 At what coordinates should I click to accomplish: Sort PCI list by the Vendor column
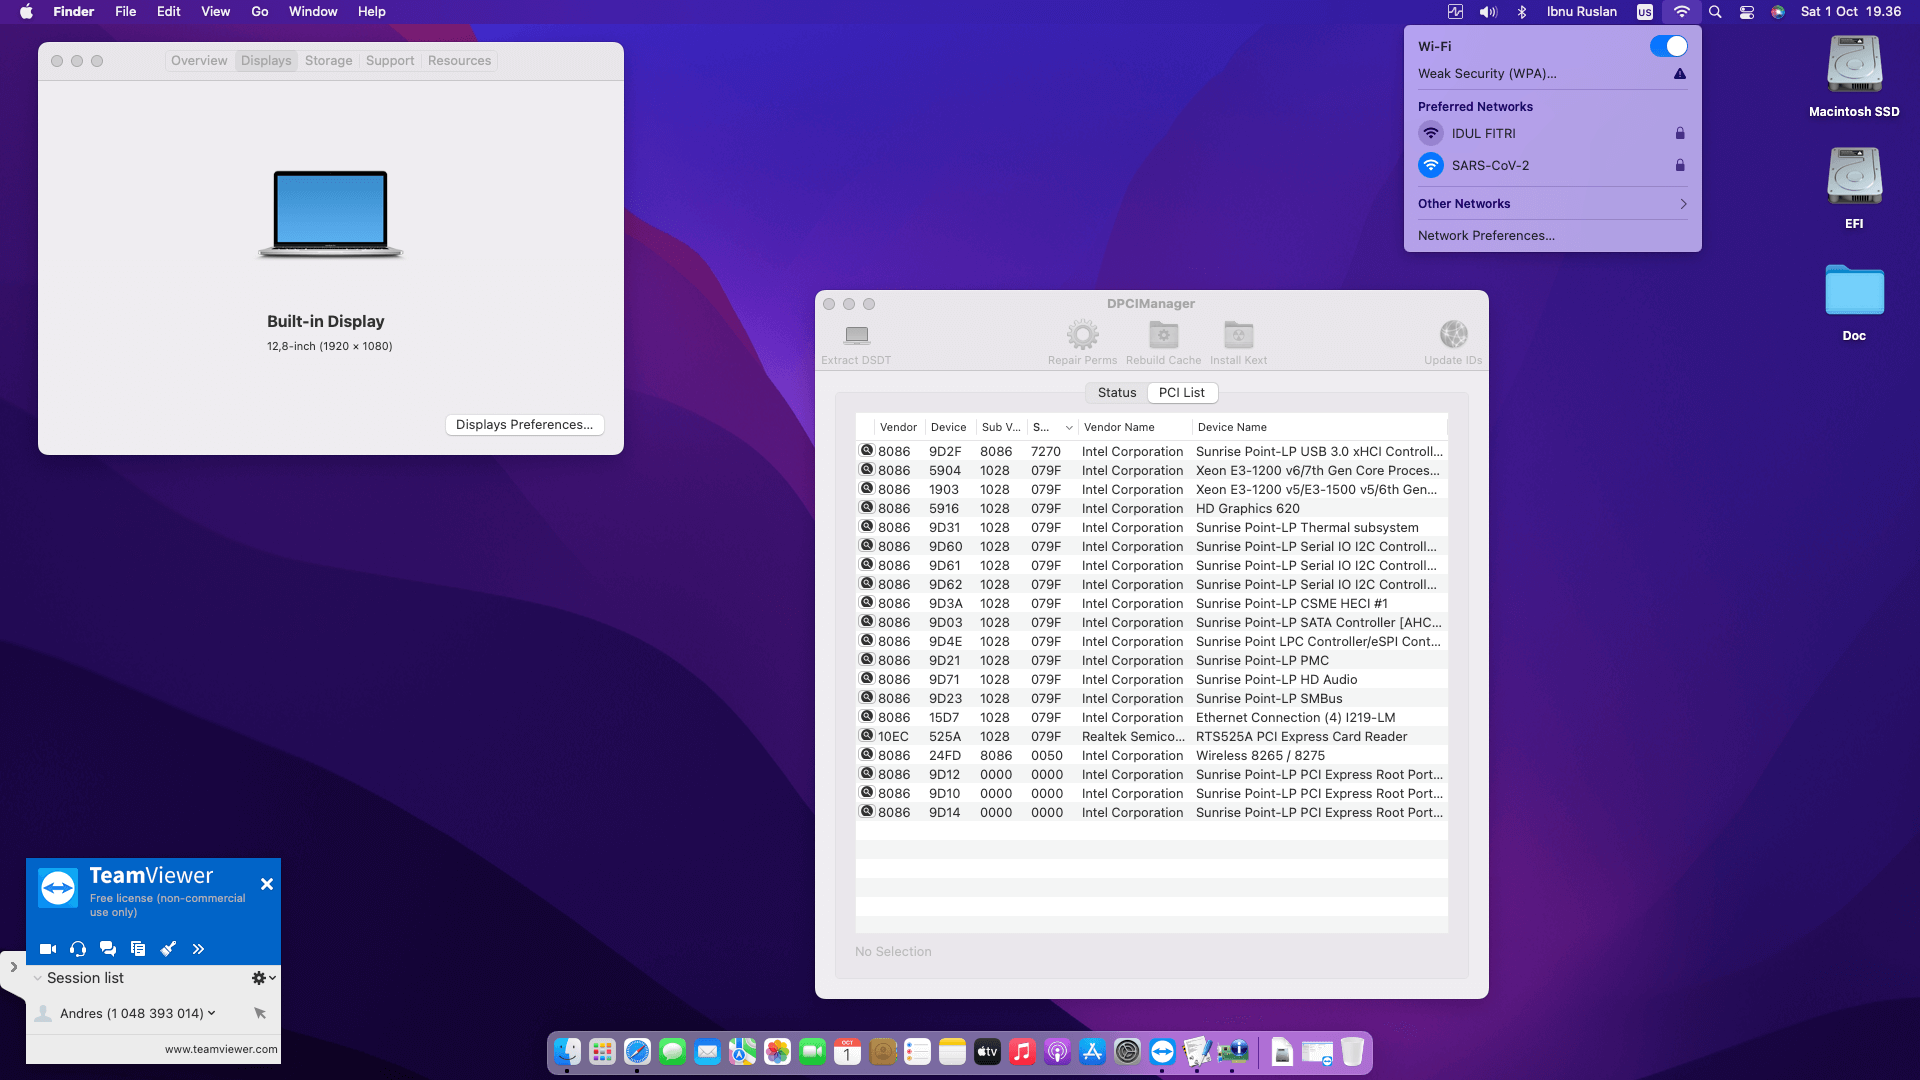898,428
